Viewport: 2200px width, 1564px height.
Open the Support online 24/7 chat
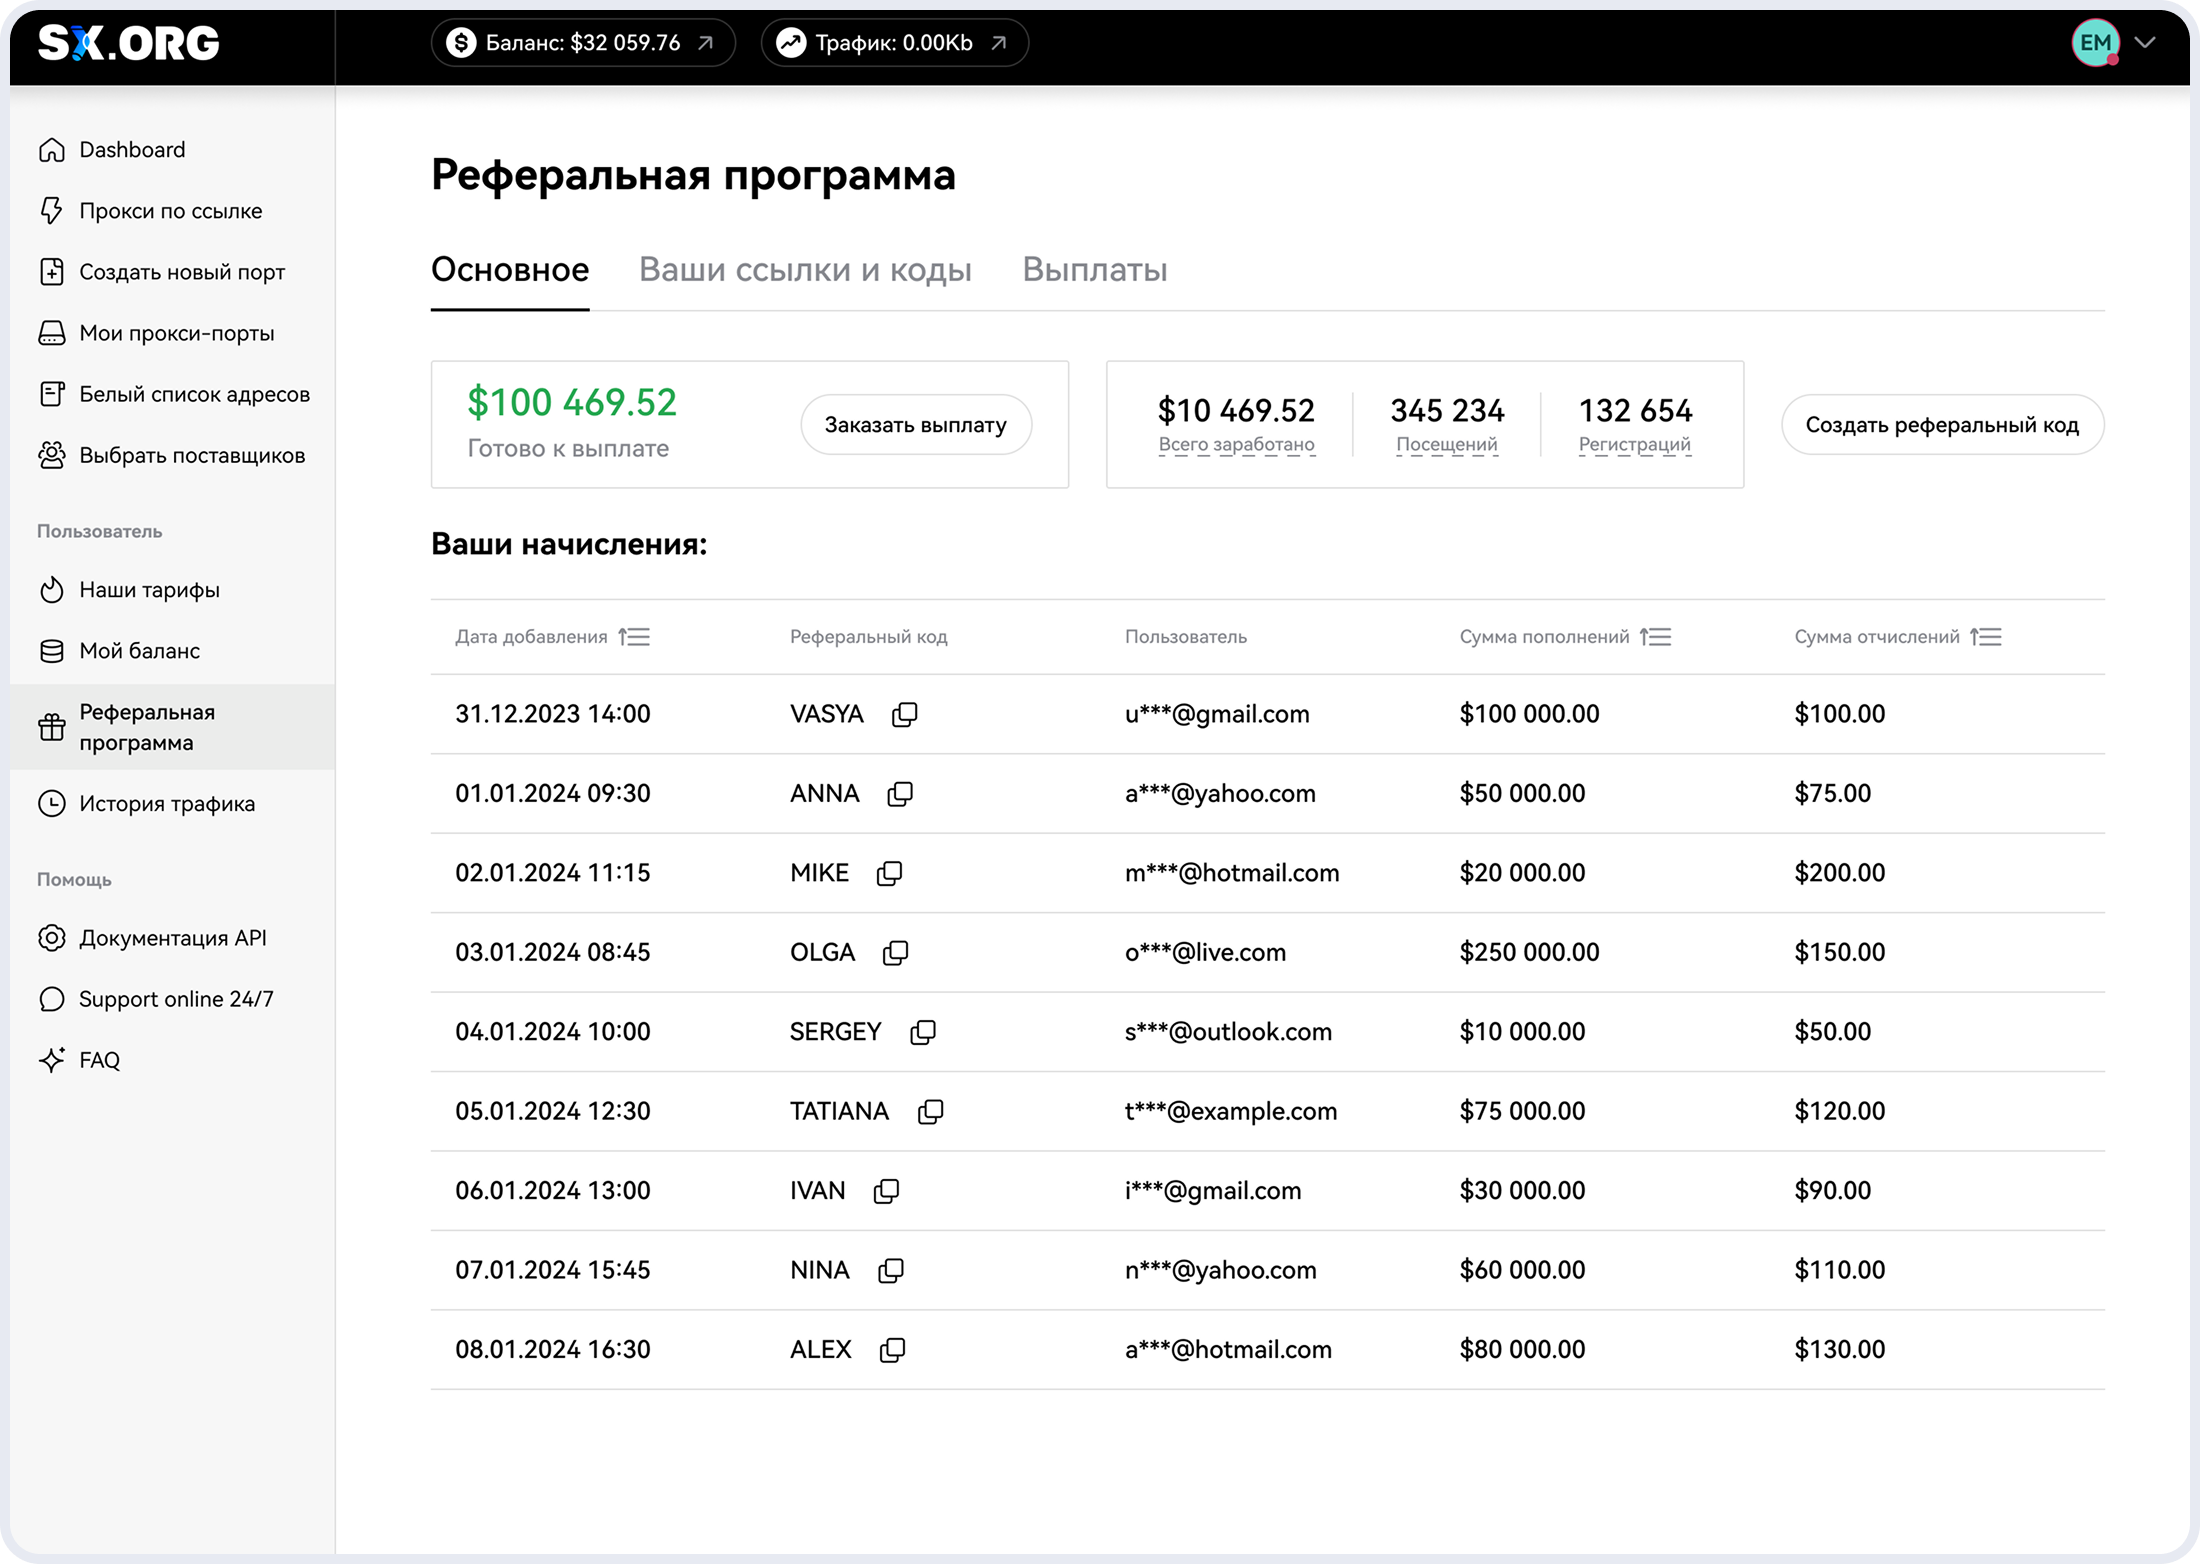pyautogui.click(x=175, y=999)
